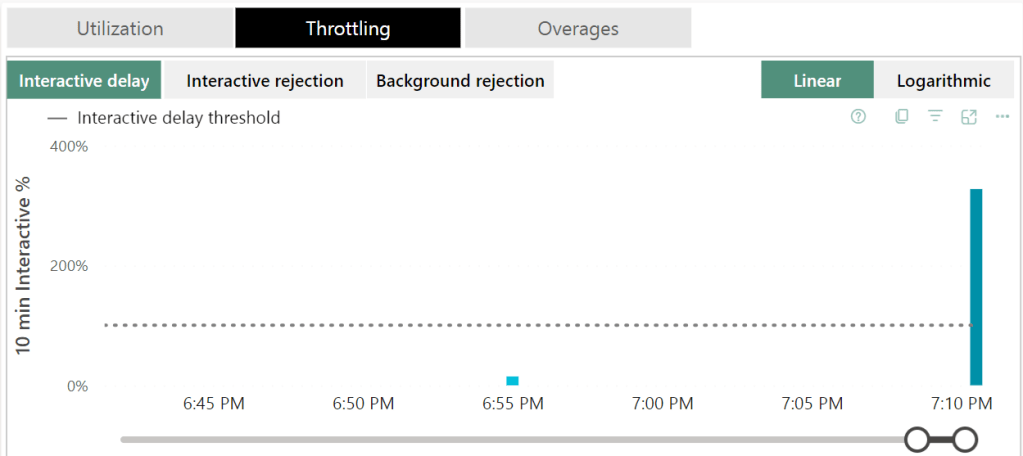Screen dimensions: 1023x456
Task: Select the Throttling tab
Action: (348, 28)
